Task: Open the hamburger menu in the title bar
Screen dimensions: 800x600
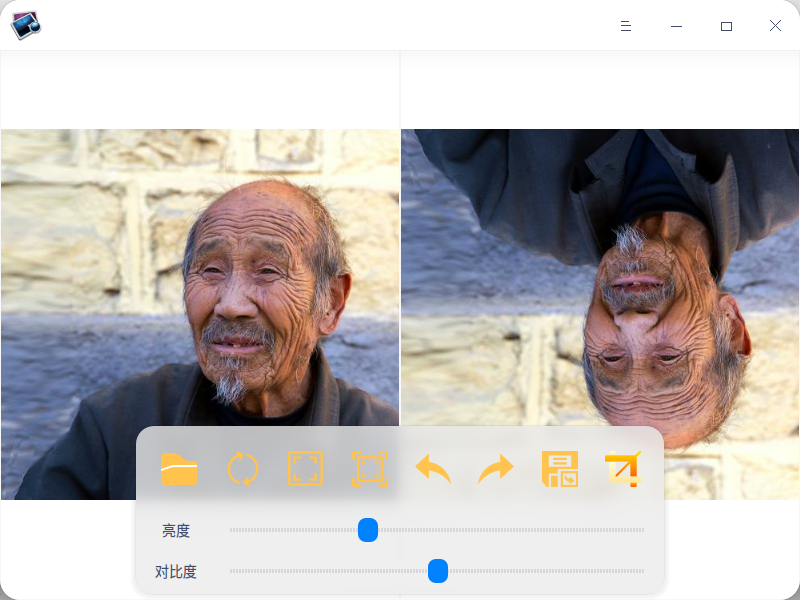Action: [626, 26]
